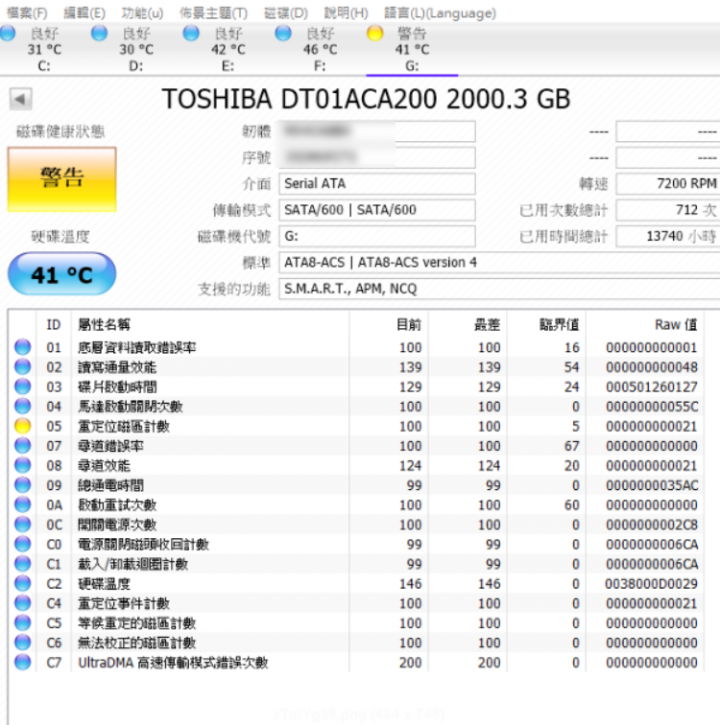Select drive G: yellow warning orb
720x725 pixels.
pyautogui.click(x=375, y=33)
